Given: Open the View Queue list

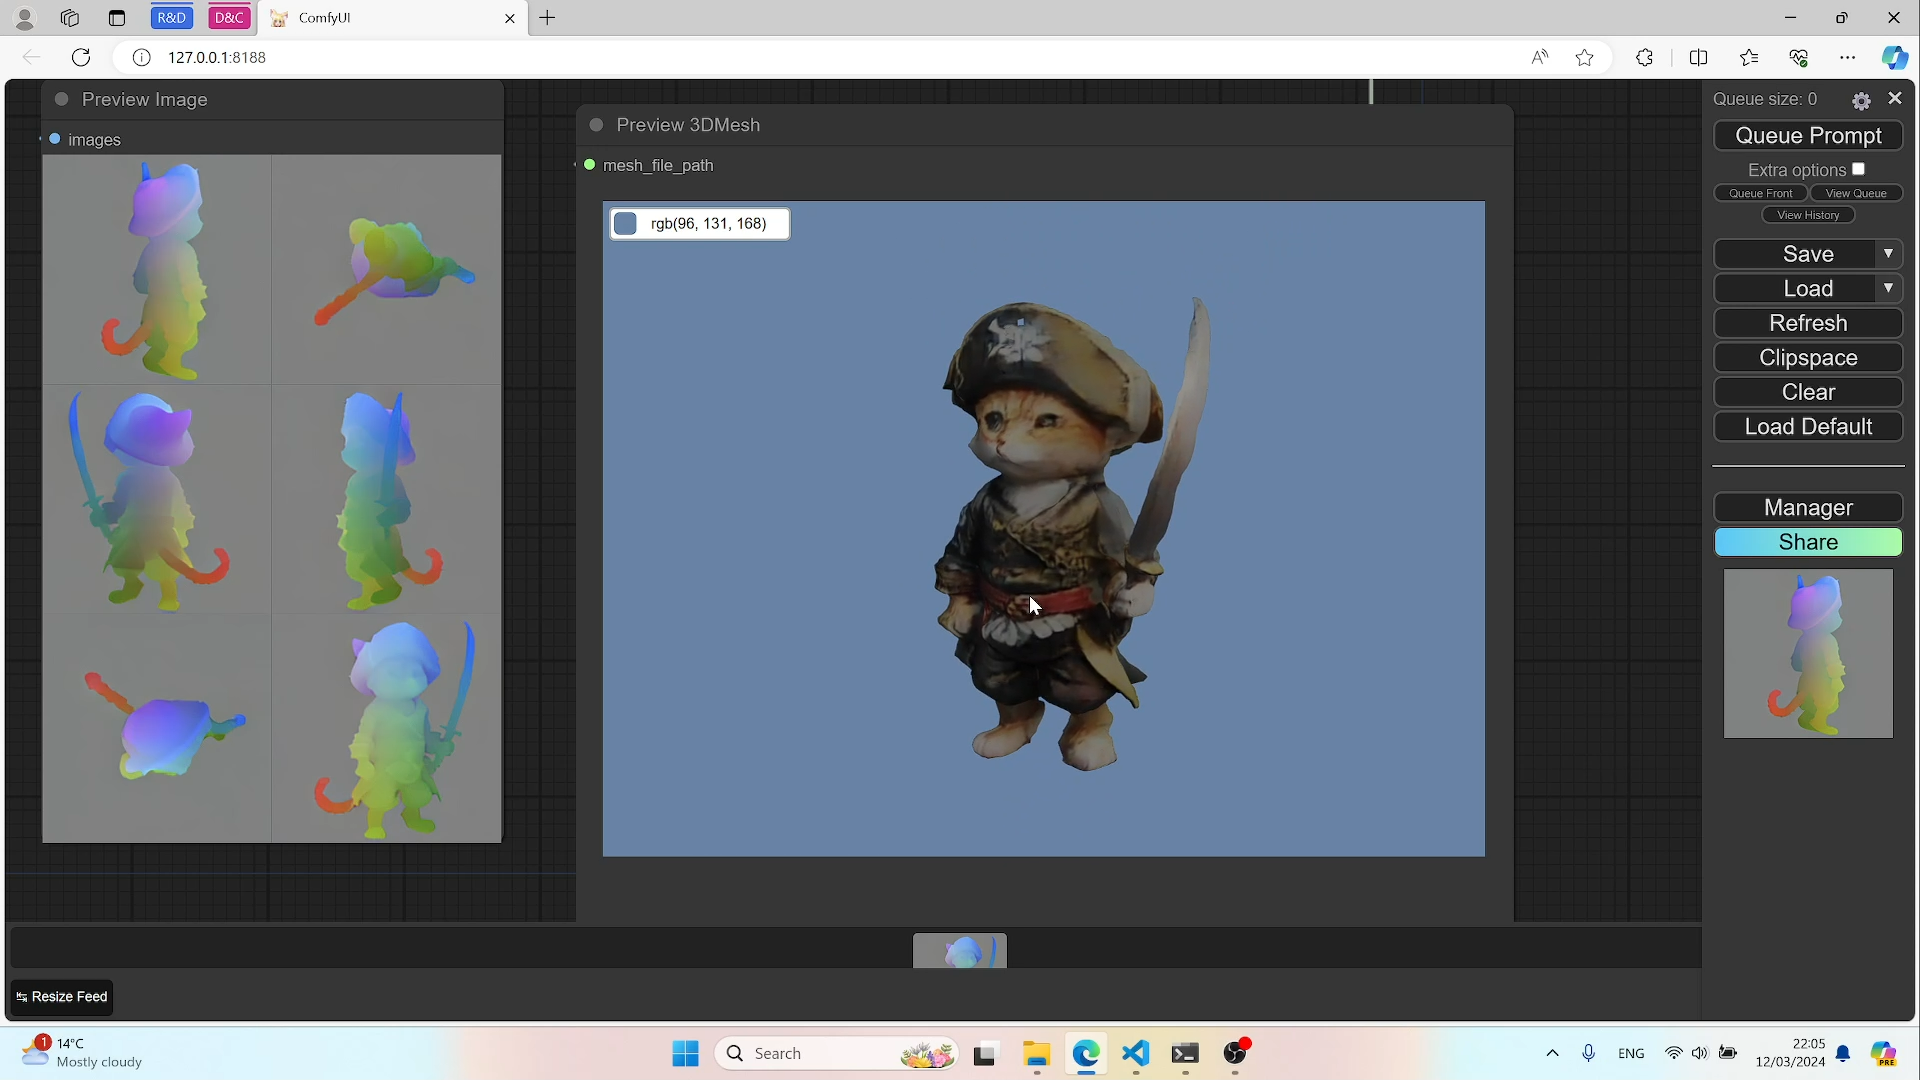Looking at the screenshot, I should [x=1856, y=193].
